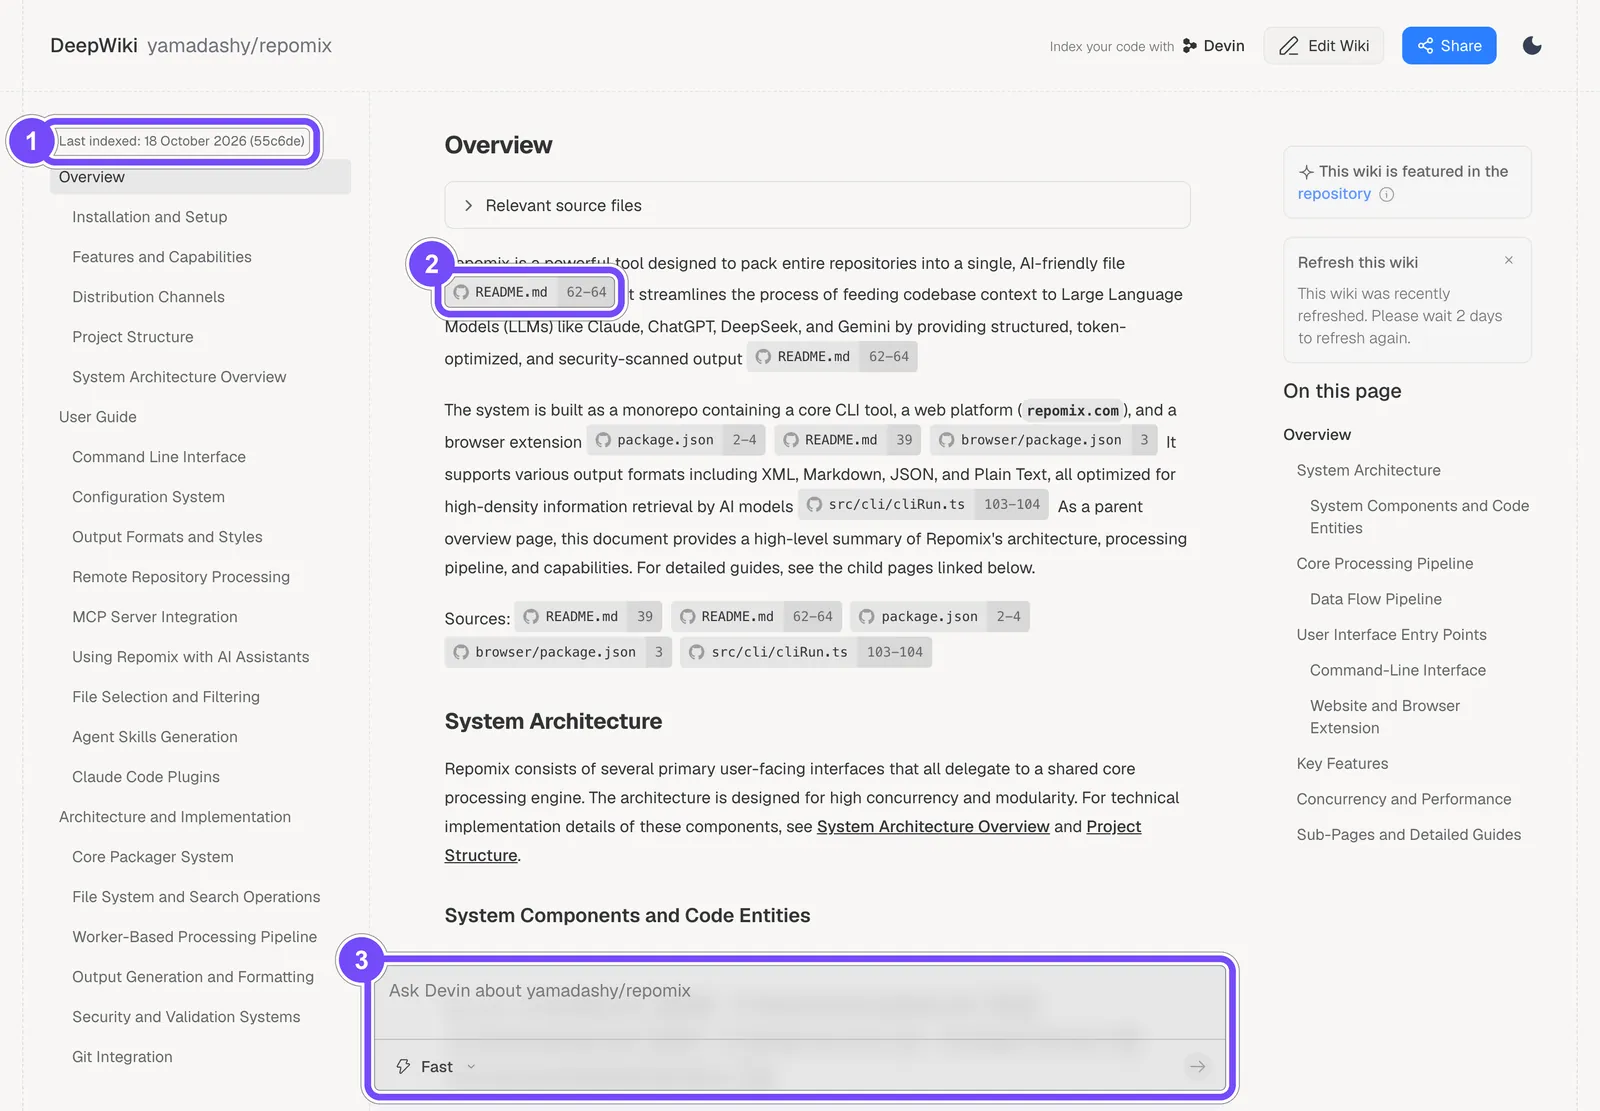Open the Fast mode dropdown
This screenshot has height=1111, width=1600.
[x=436, y=1066]
